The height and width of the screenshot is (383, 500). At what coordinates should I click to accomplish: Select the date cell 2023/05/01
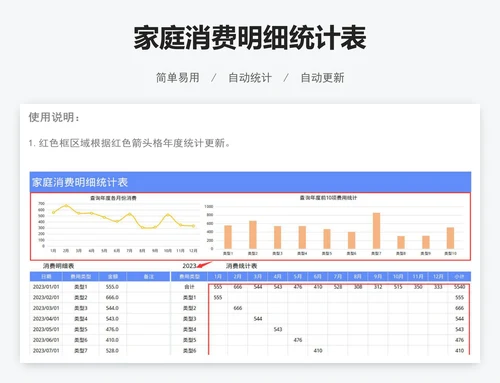46,329
